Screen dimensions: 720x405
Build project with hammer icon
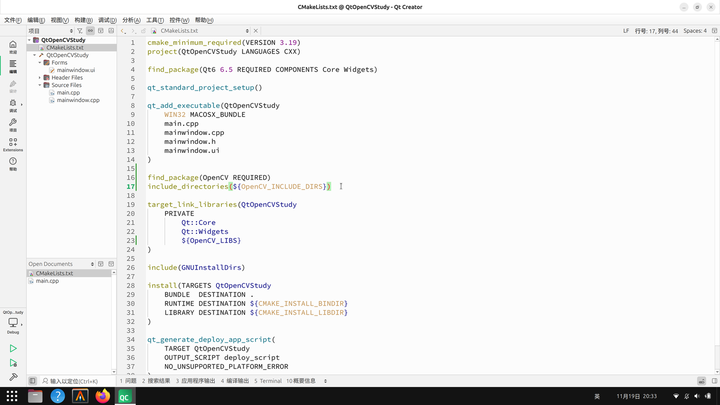pyautogui.click(x=13, y=377)
